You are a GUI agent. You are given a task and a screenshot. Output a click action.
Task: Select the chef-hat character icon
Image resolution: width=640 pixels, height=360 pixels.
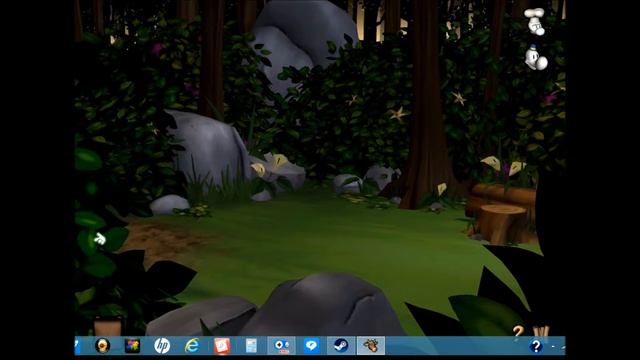[x=535, y=21]
